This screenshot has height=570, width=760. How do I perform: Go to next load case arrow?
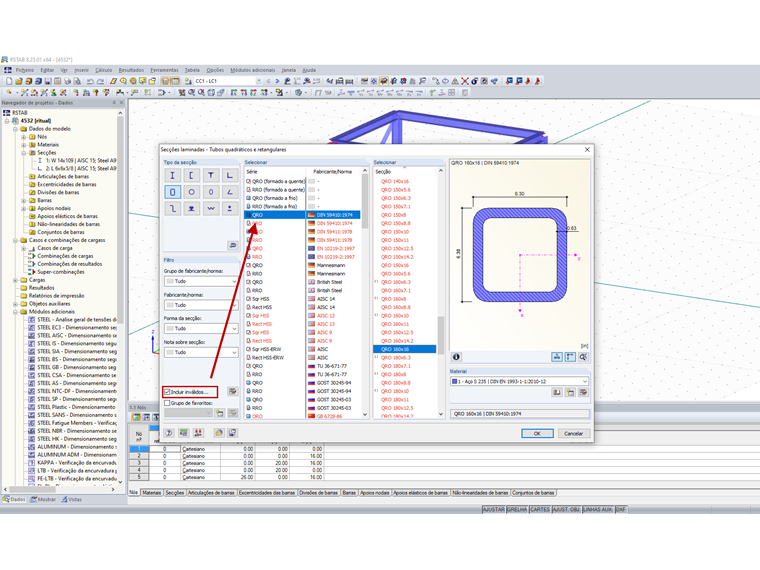pyautogui.click(x=277, y=81)
